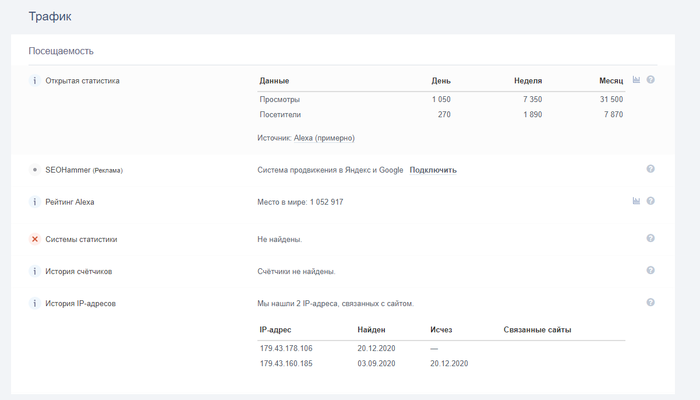Click the help icon for Рейтинг Alexa
The image size is (700, 400).
click(650, 201)
